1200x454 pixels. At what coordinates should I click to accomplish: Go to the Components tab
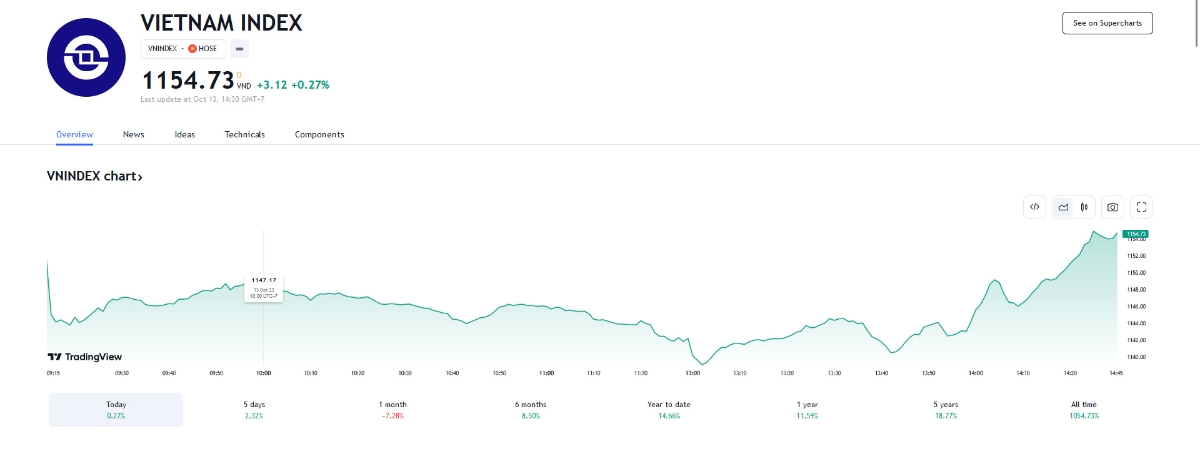(319, 134)
